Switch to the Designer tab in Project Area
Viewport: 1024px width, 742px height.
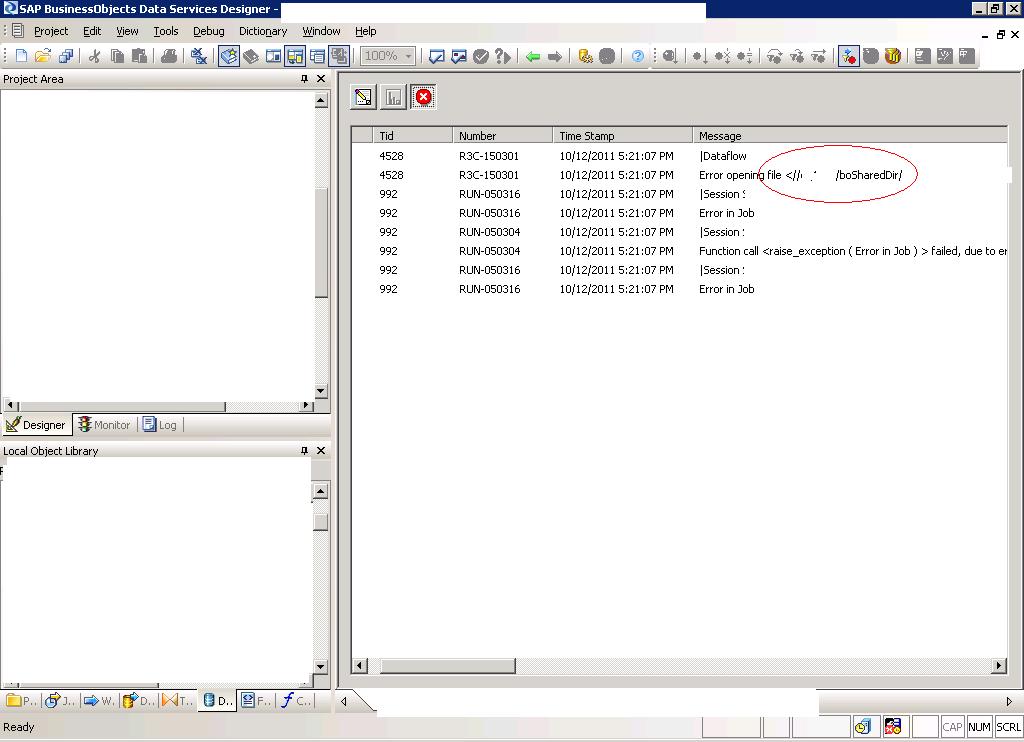[x=37, y=425]
